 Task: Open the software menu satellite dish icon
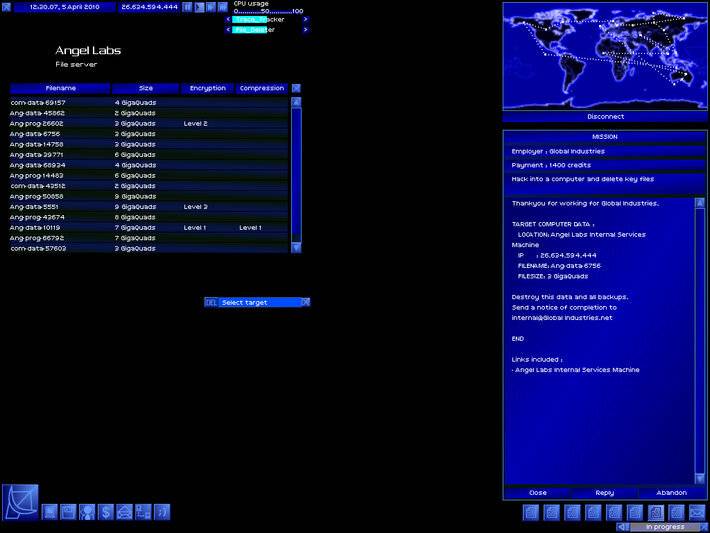tap(20, 500)
